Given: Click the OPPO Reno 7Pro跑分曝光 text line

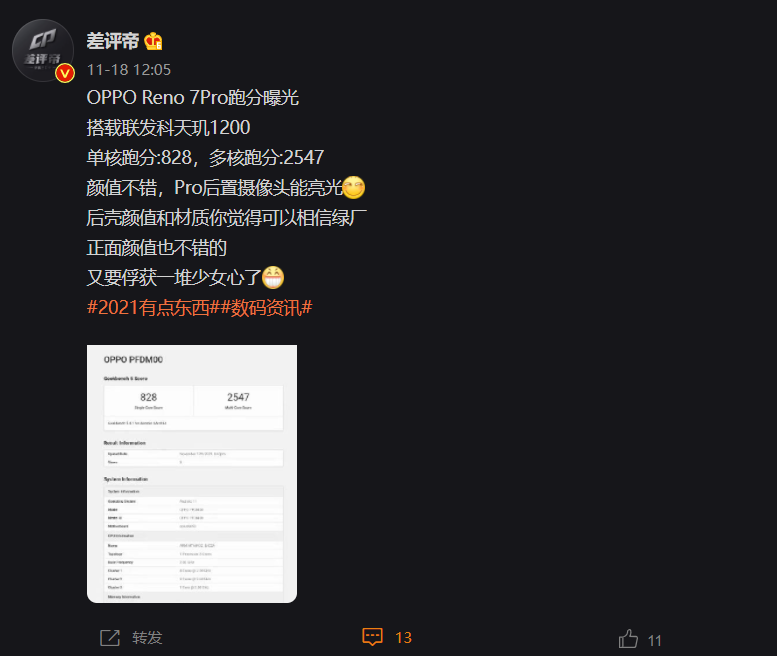Looking at the screenshot, I should pyautogui.click(x=193, y=98).
